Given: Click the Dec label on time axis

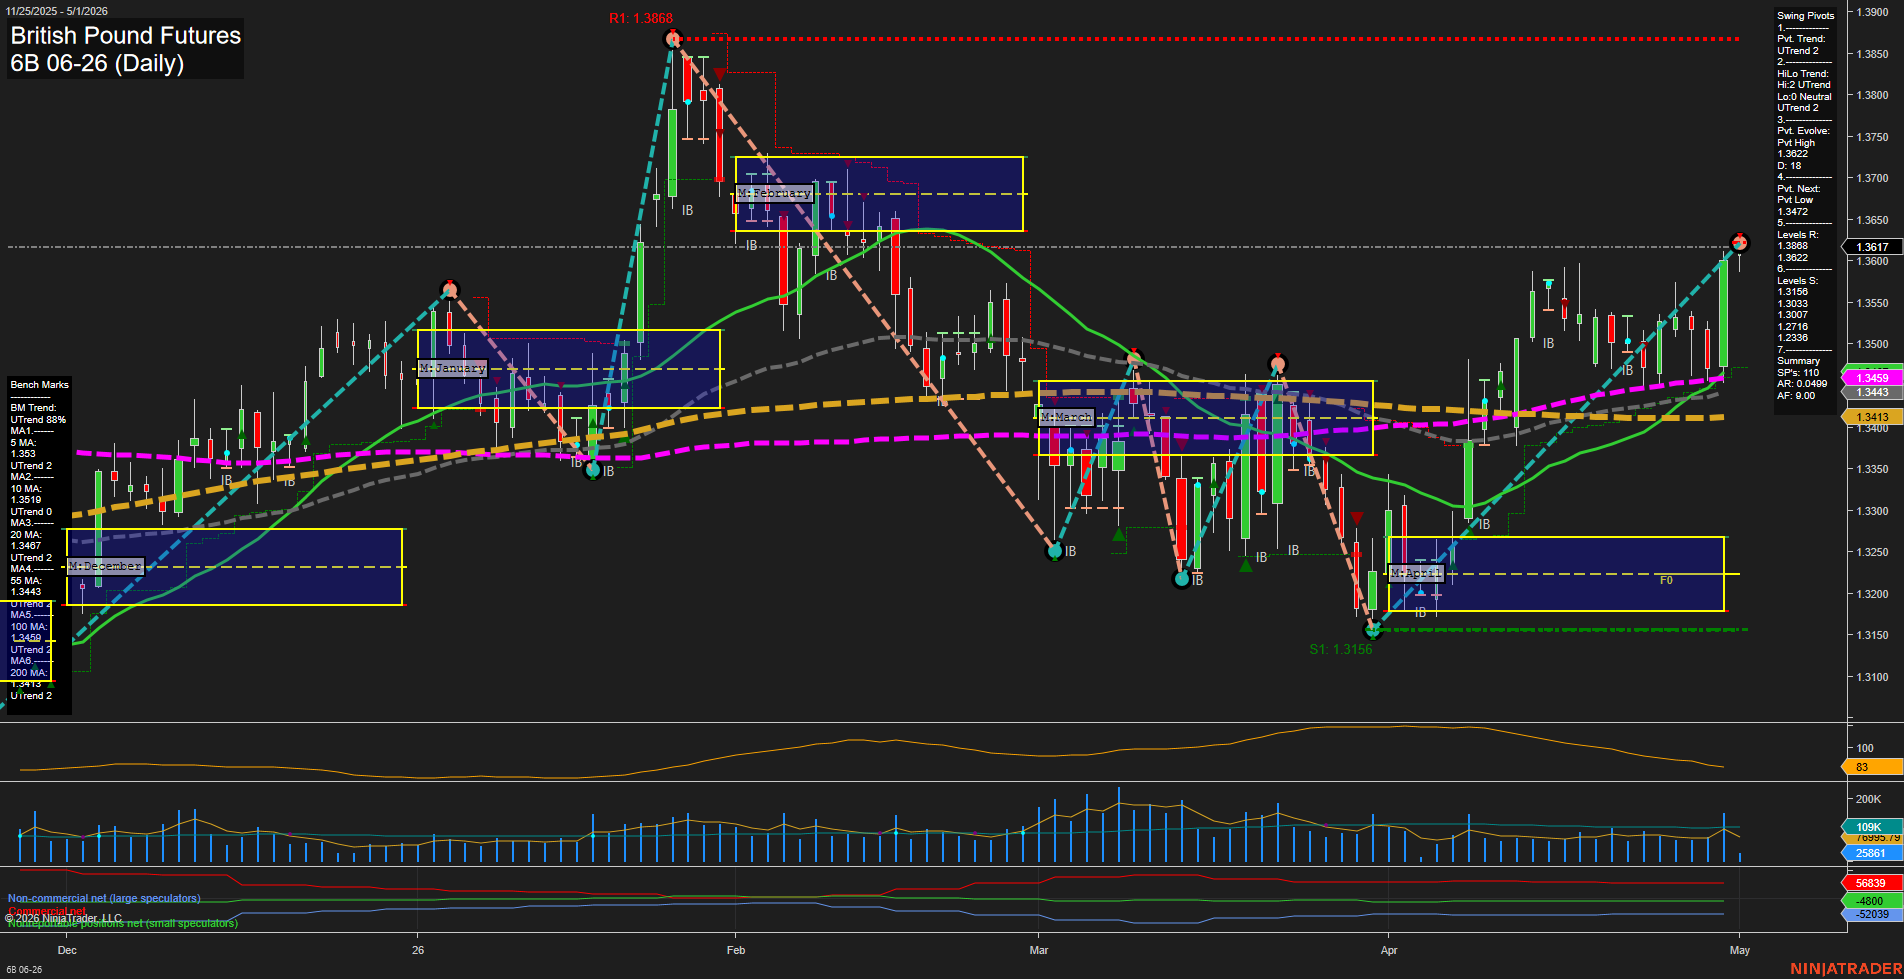Looking at the screenshot, I should (x=67, y=950).
